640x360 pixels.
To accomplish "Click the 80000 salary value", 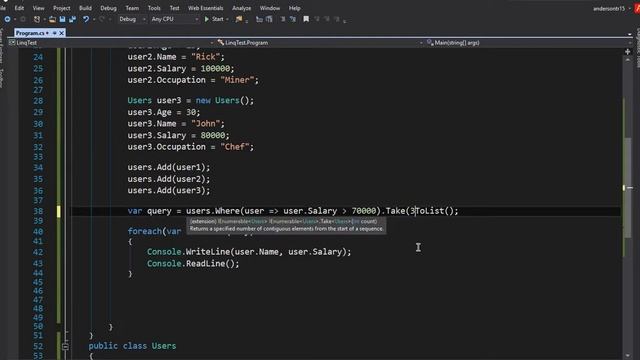I will coord(213,135).
